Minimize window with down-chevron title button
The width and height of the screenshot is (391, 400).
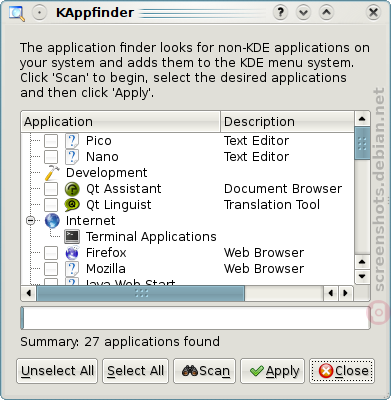point(303,13)
